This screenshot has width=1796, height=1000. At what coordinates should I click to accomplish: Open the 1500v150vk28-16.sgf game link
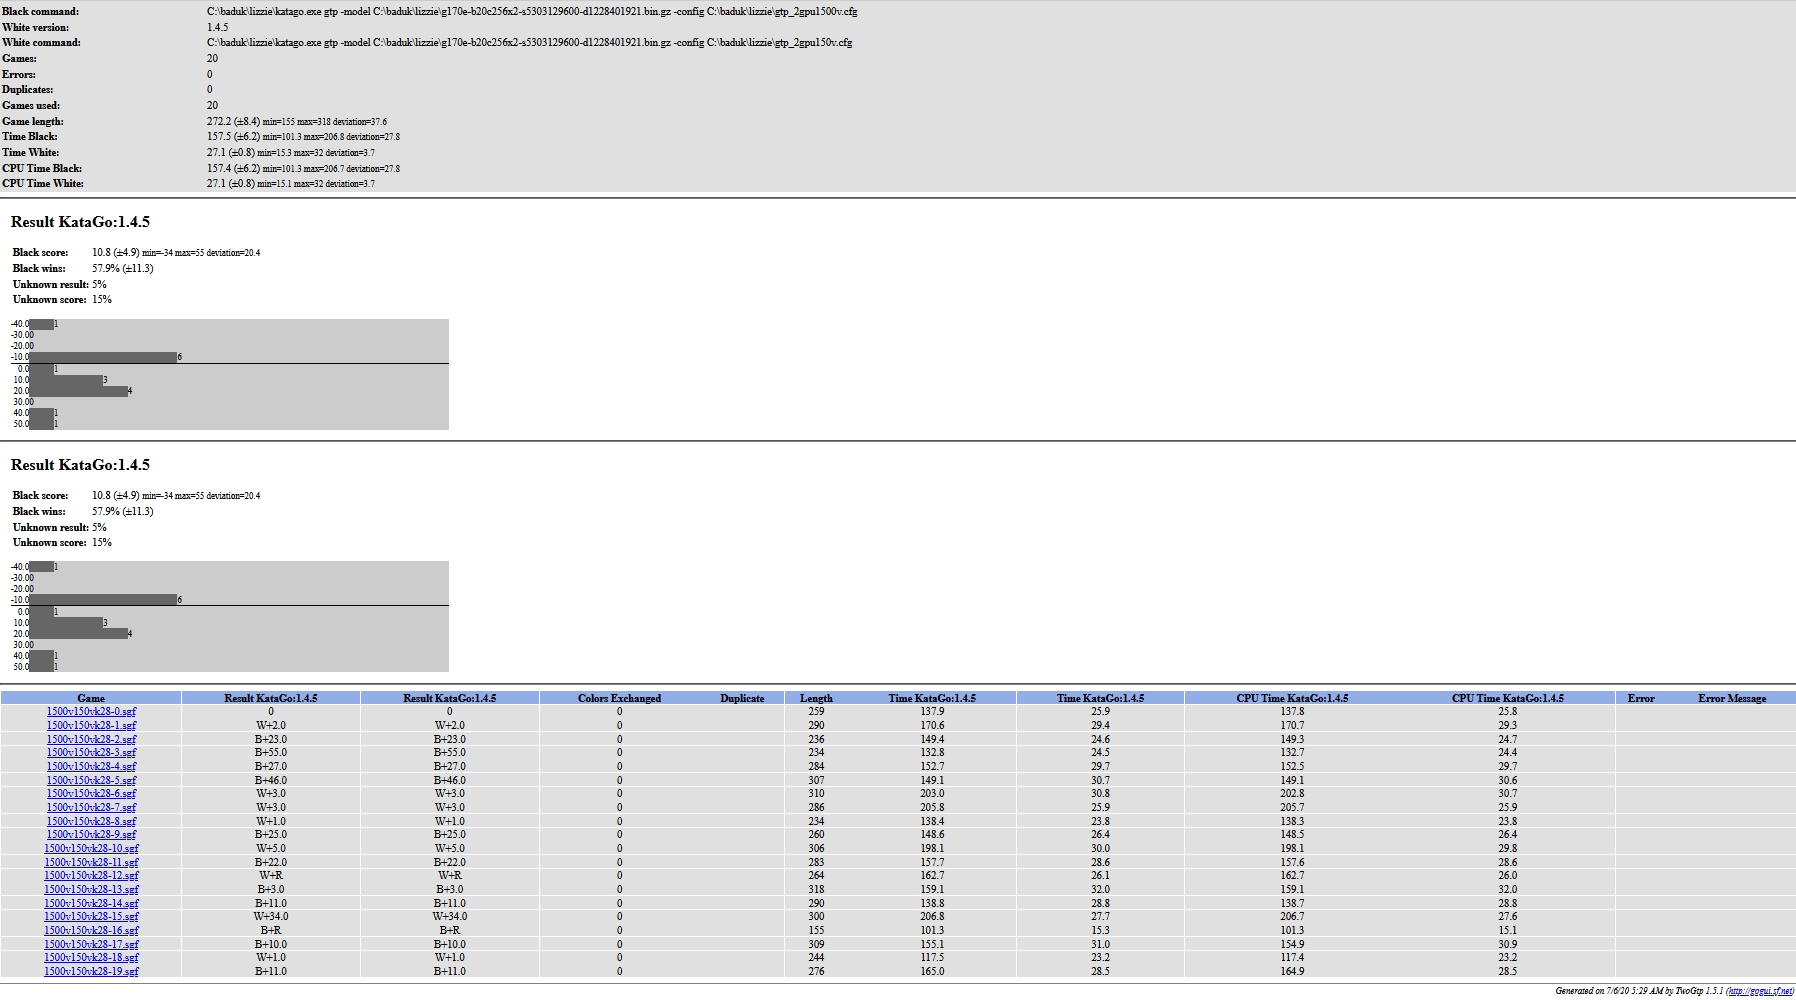(x=91, y=930)
